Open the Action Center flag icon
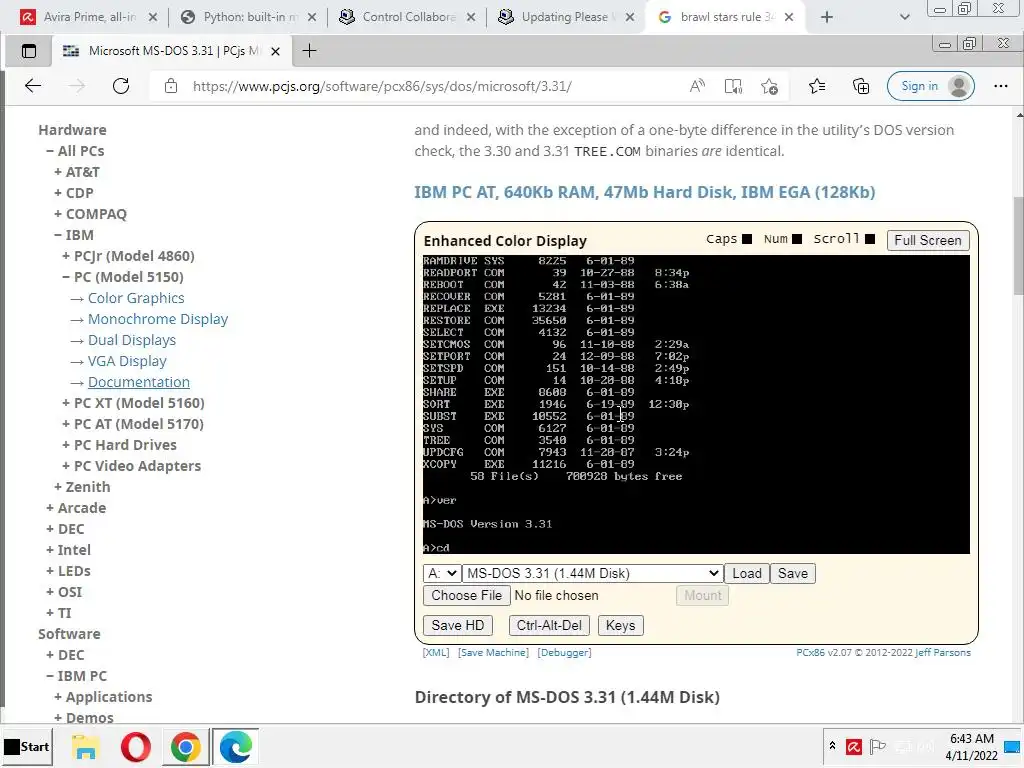 878,746
